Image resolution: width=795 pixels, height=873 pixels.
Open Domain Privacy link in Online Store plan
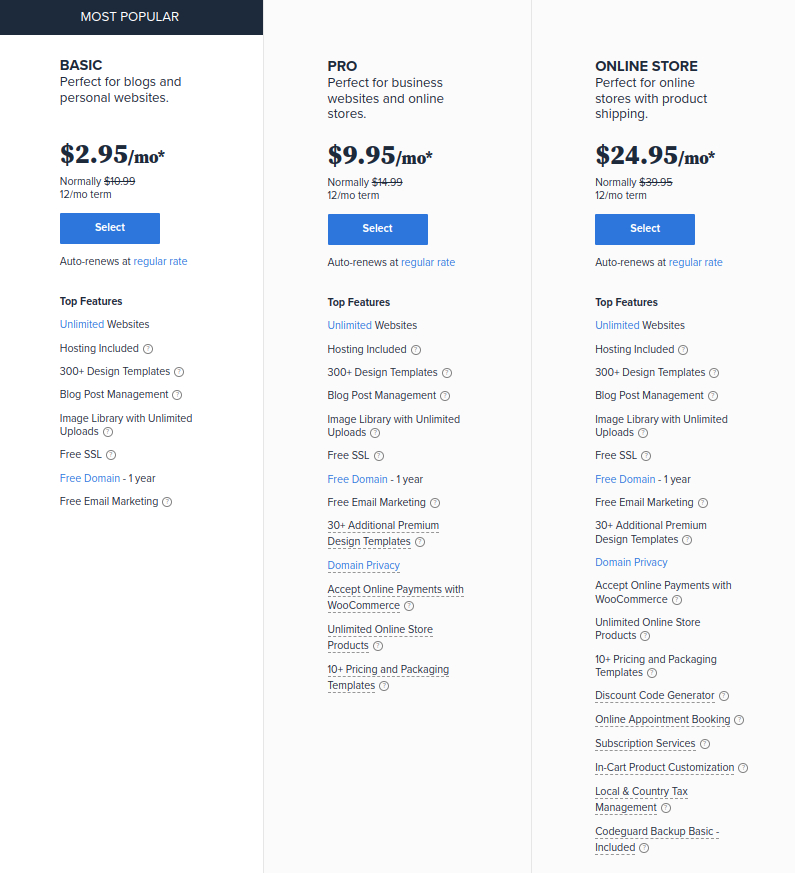631,563
